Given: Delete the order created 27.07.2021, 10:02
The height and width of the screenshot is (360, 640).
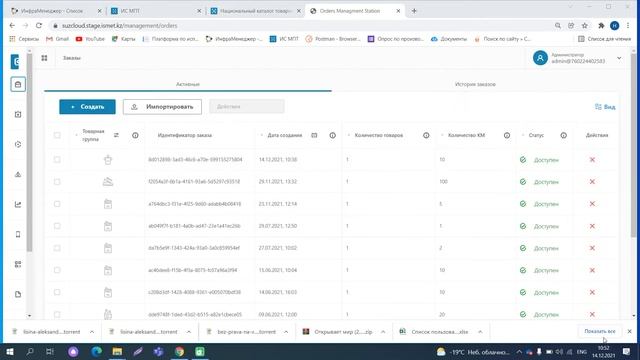Looking at the screenshot, I should (x=592, y=248).
